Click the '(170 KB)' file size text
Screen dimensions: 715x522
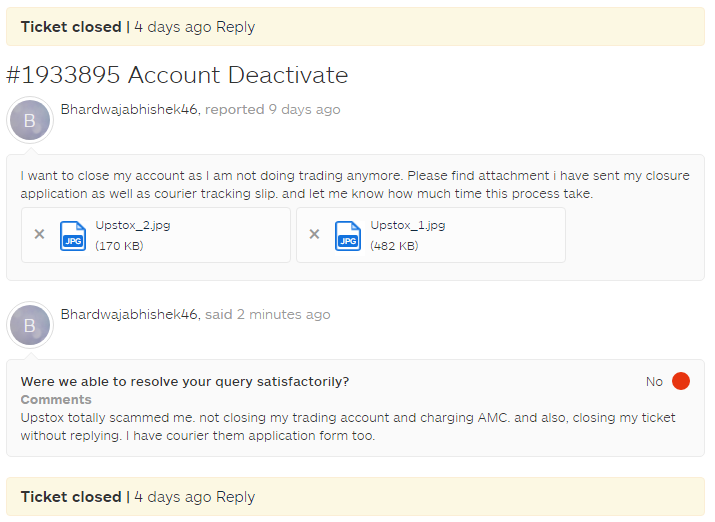pyautogui.click(x=119, y=246)
